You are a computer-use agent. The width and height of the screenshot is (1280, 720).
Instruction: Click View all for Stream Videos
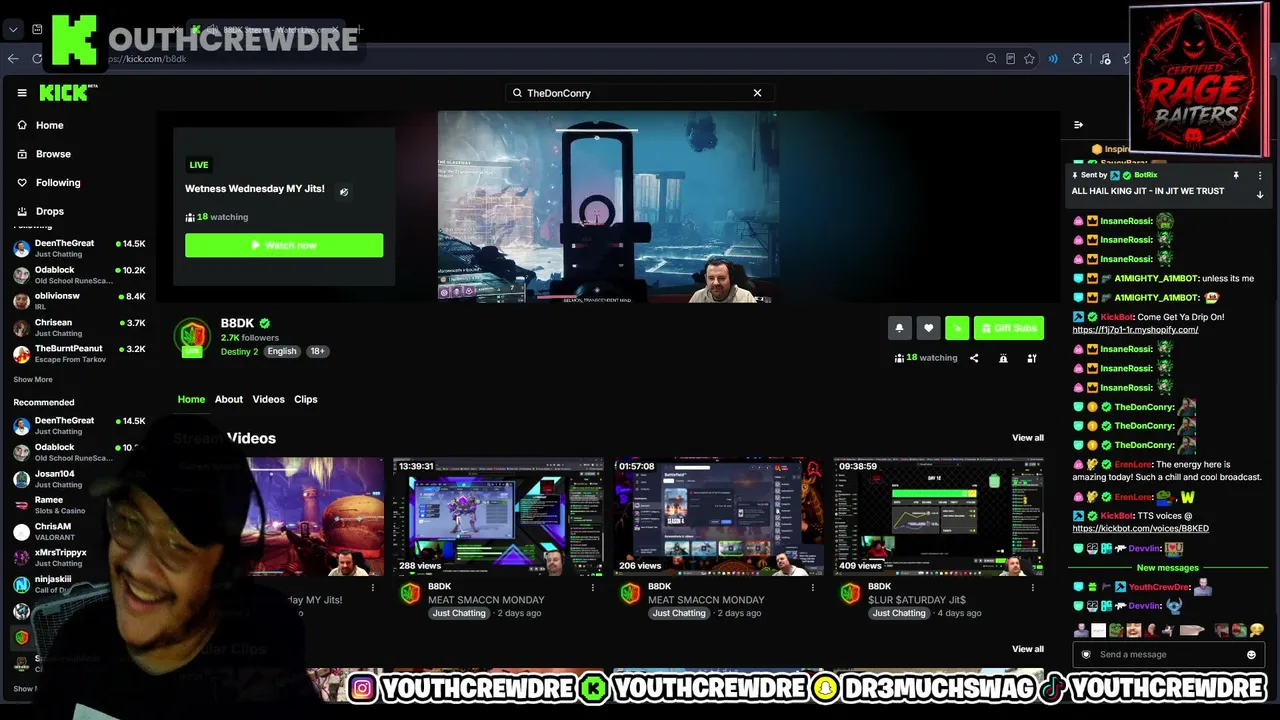[x=1028, y=438]
